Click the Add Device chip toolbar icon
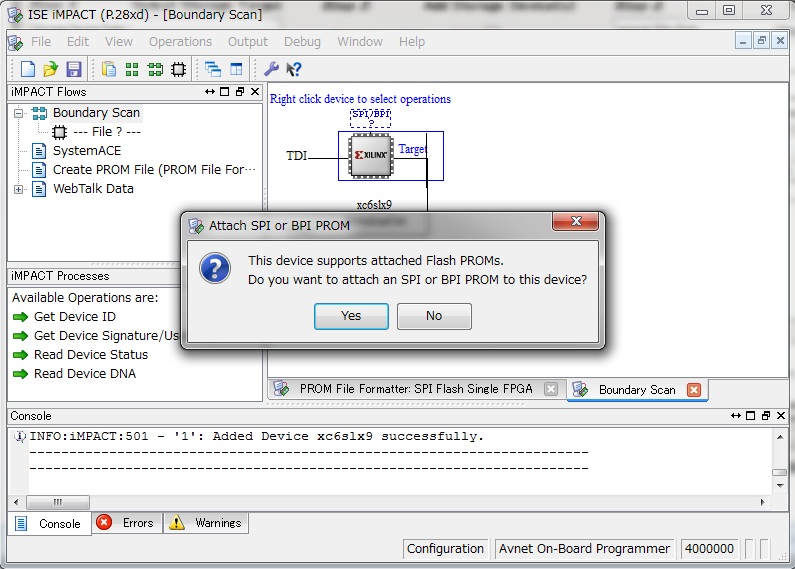795x569 pixels. click(x=178, y=69)
